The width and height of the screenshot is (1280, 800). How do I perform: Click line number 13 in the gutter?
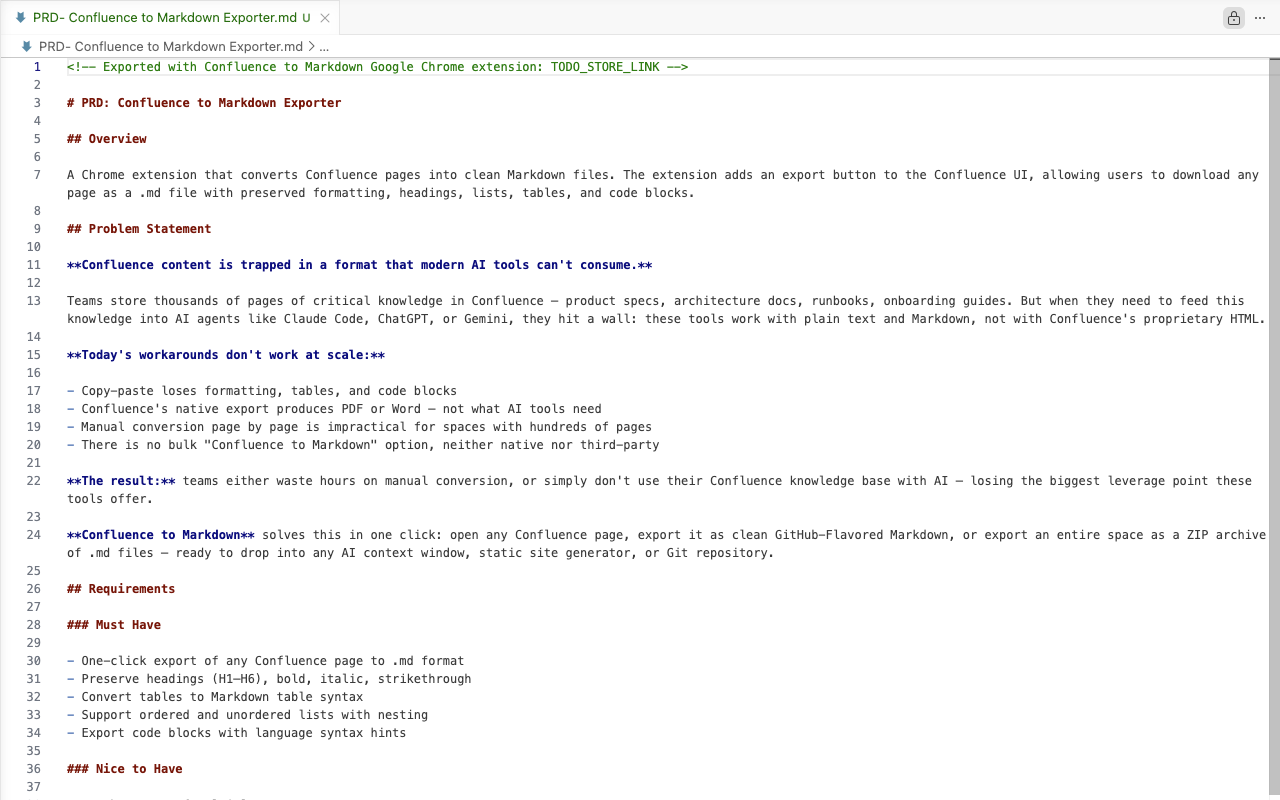[x=34, y=300]
